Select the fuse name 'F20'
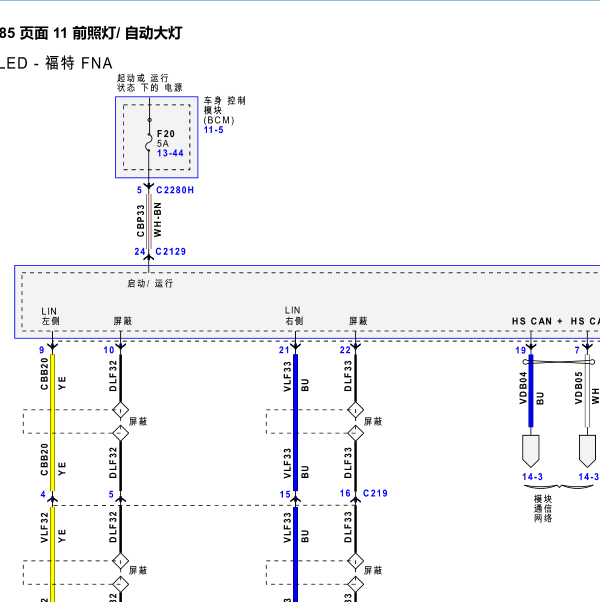 coord(166,134)
